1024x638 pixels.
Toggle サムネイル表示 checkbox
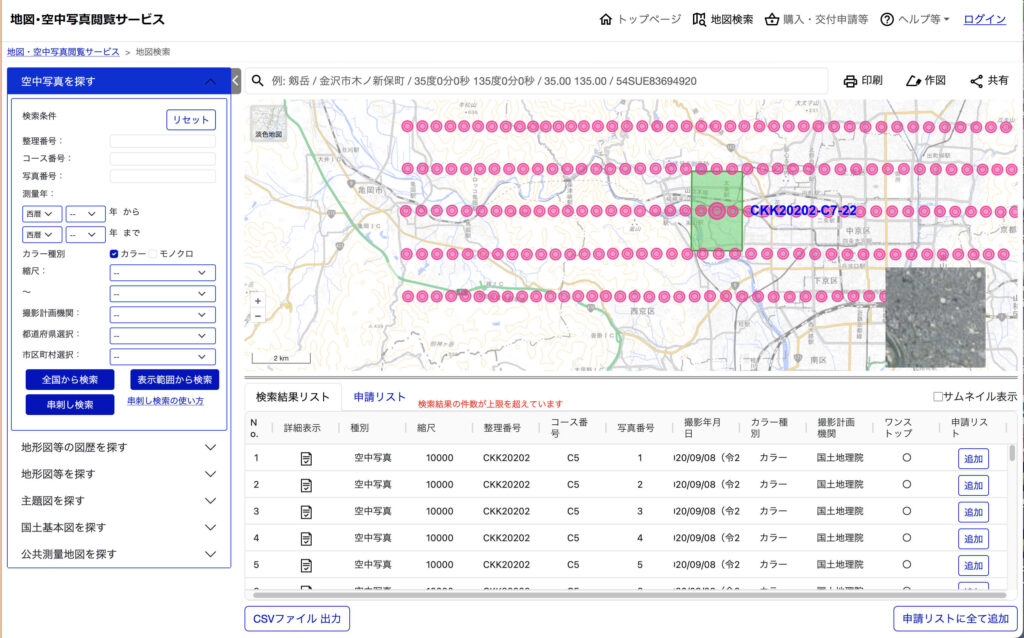(937, 396)
